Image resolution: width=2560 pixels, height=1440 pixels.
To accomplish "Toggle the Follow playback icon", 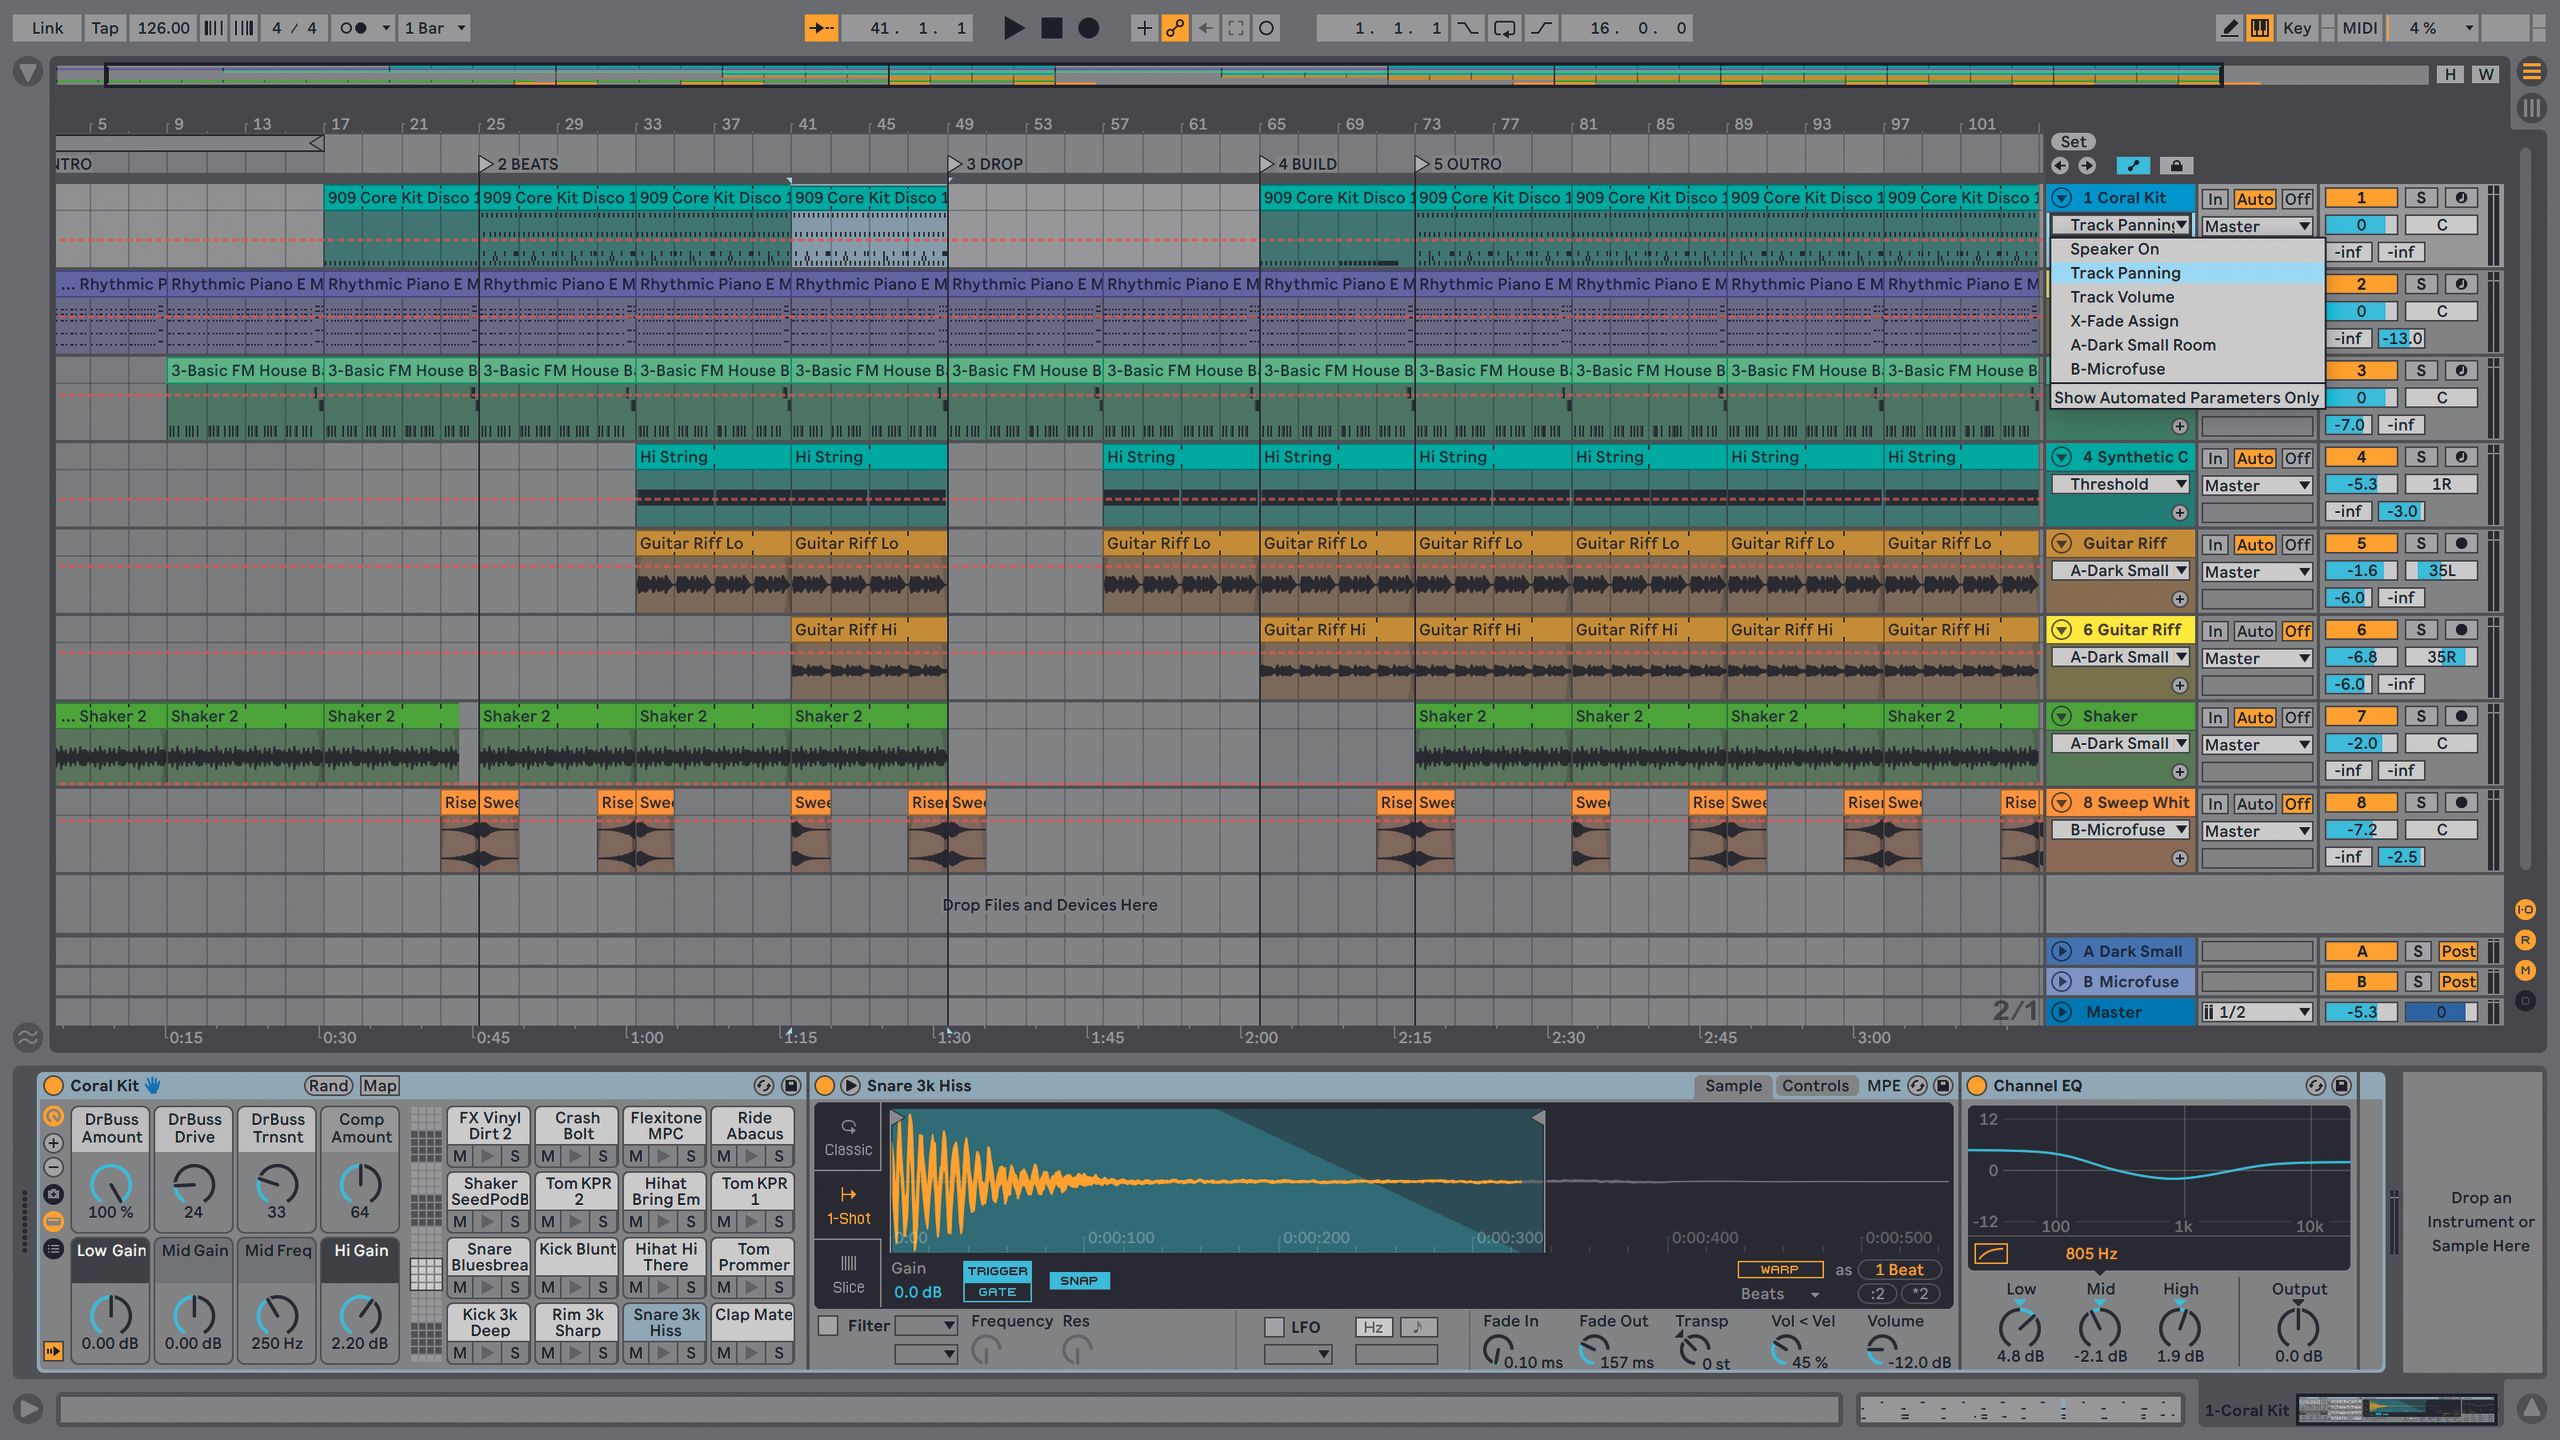I will pyautogui.click(x=821, y=28).
